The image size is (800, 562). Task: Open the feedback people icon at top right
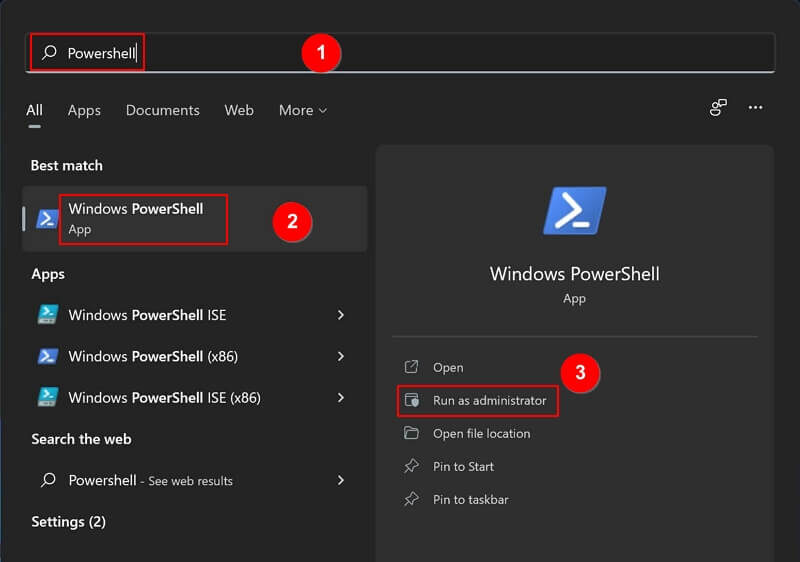click(718, 108)
